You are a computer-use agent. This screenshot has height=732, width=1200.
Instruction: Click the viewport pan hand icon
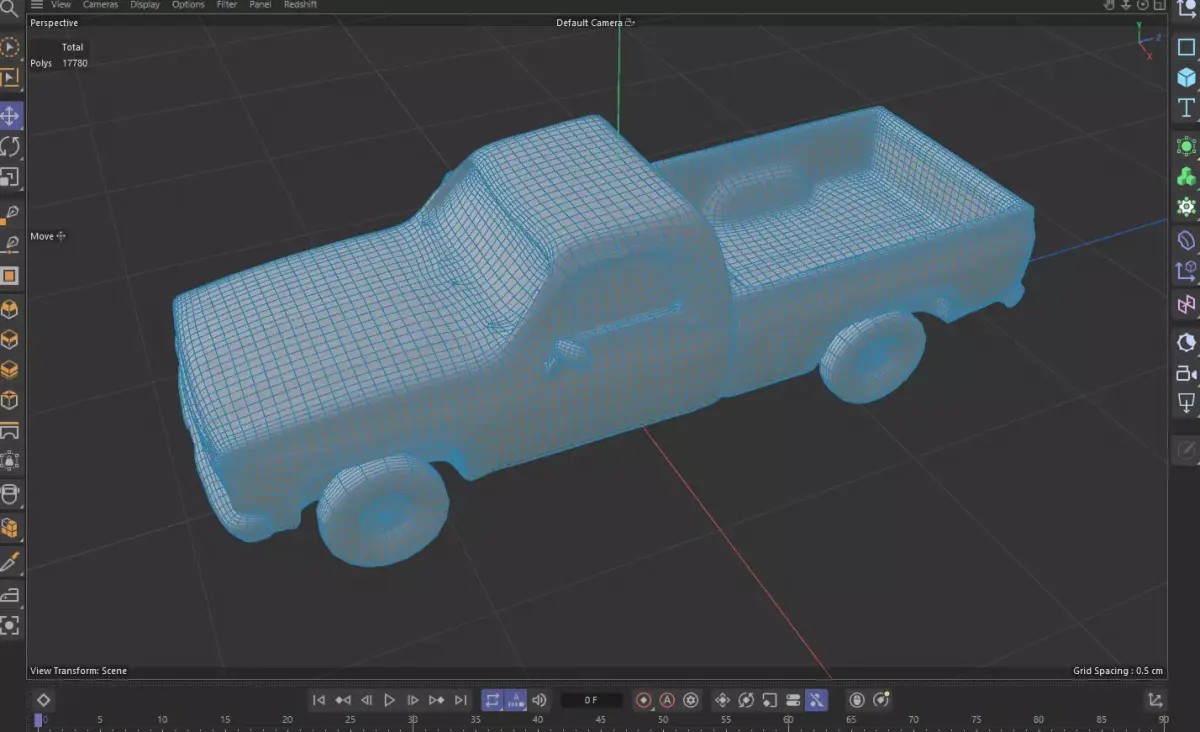(1108, 5)
